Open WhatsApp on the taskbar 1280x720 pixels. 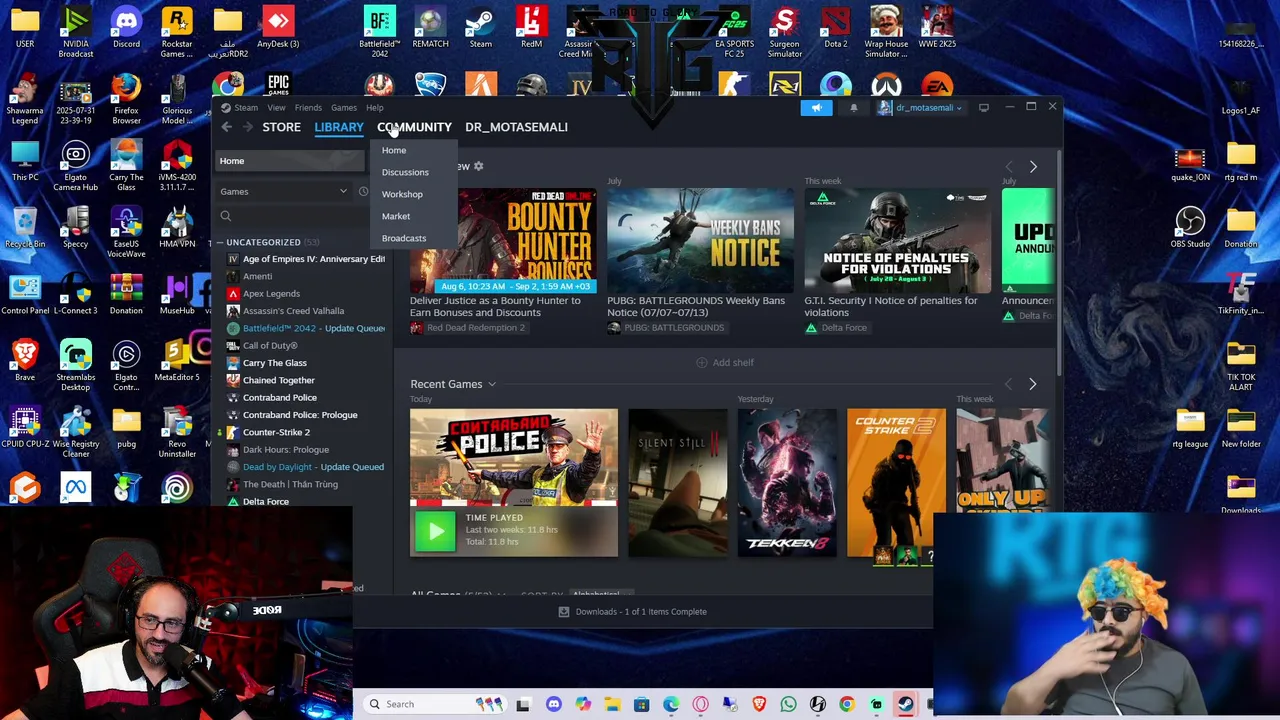[x=788, y=704]
